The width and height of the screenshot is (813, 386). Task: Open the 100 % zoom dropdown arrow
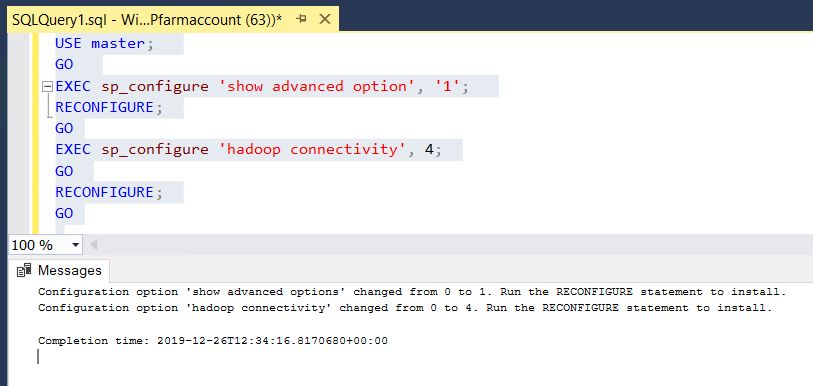click(76, 245)
